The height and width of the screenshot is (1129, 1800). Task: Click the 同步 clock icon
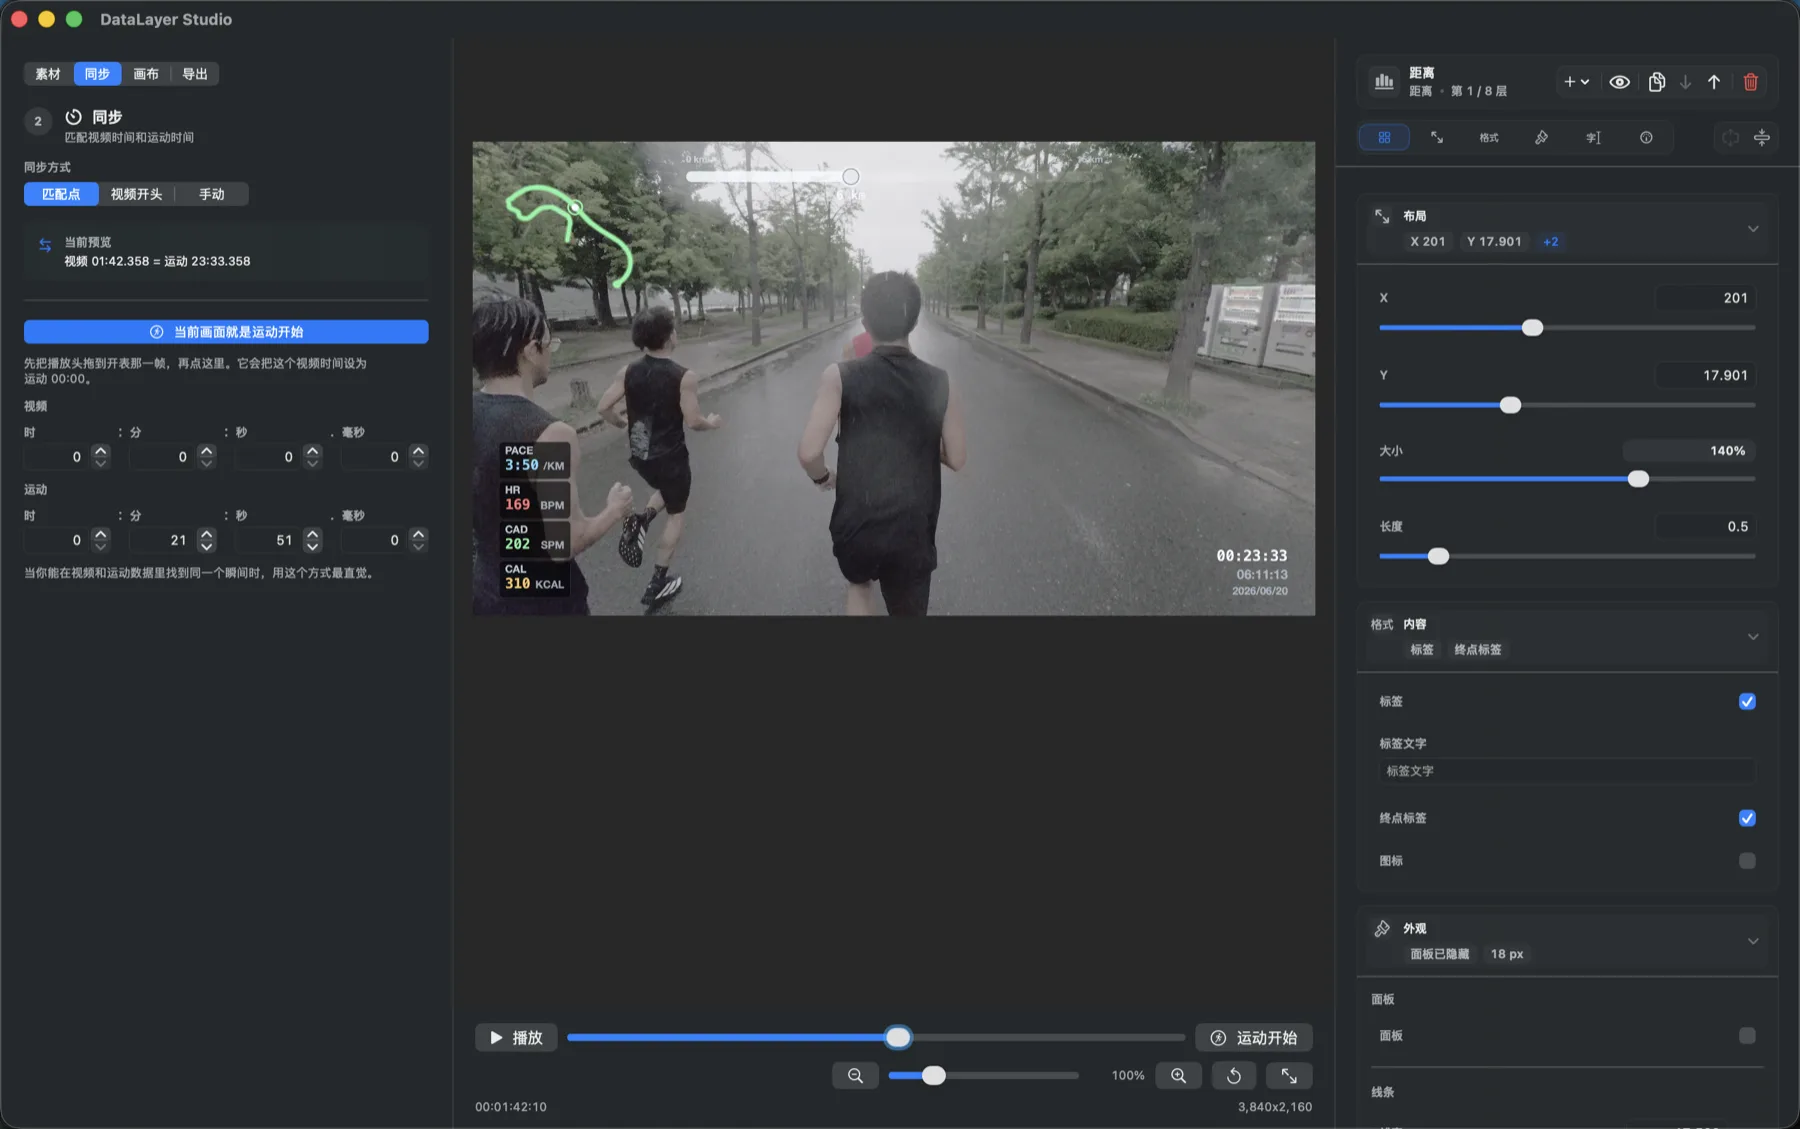(73, 117)
